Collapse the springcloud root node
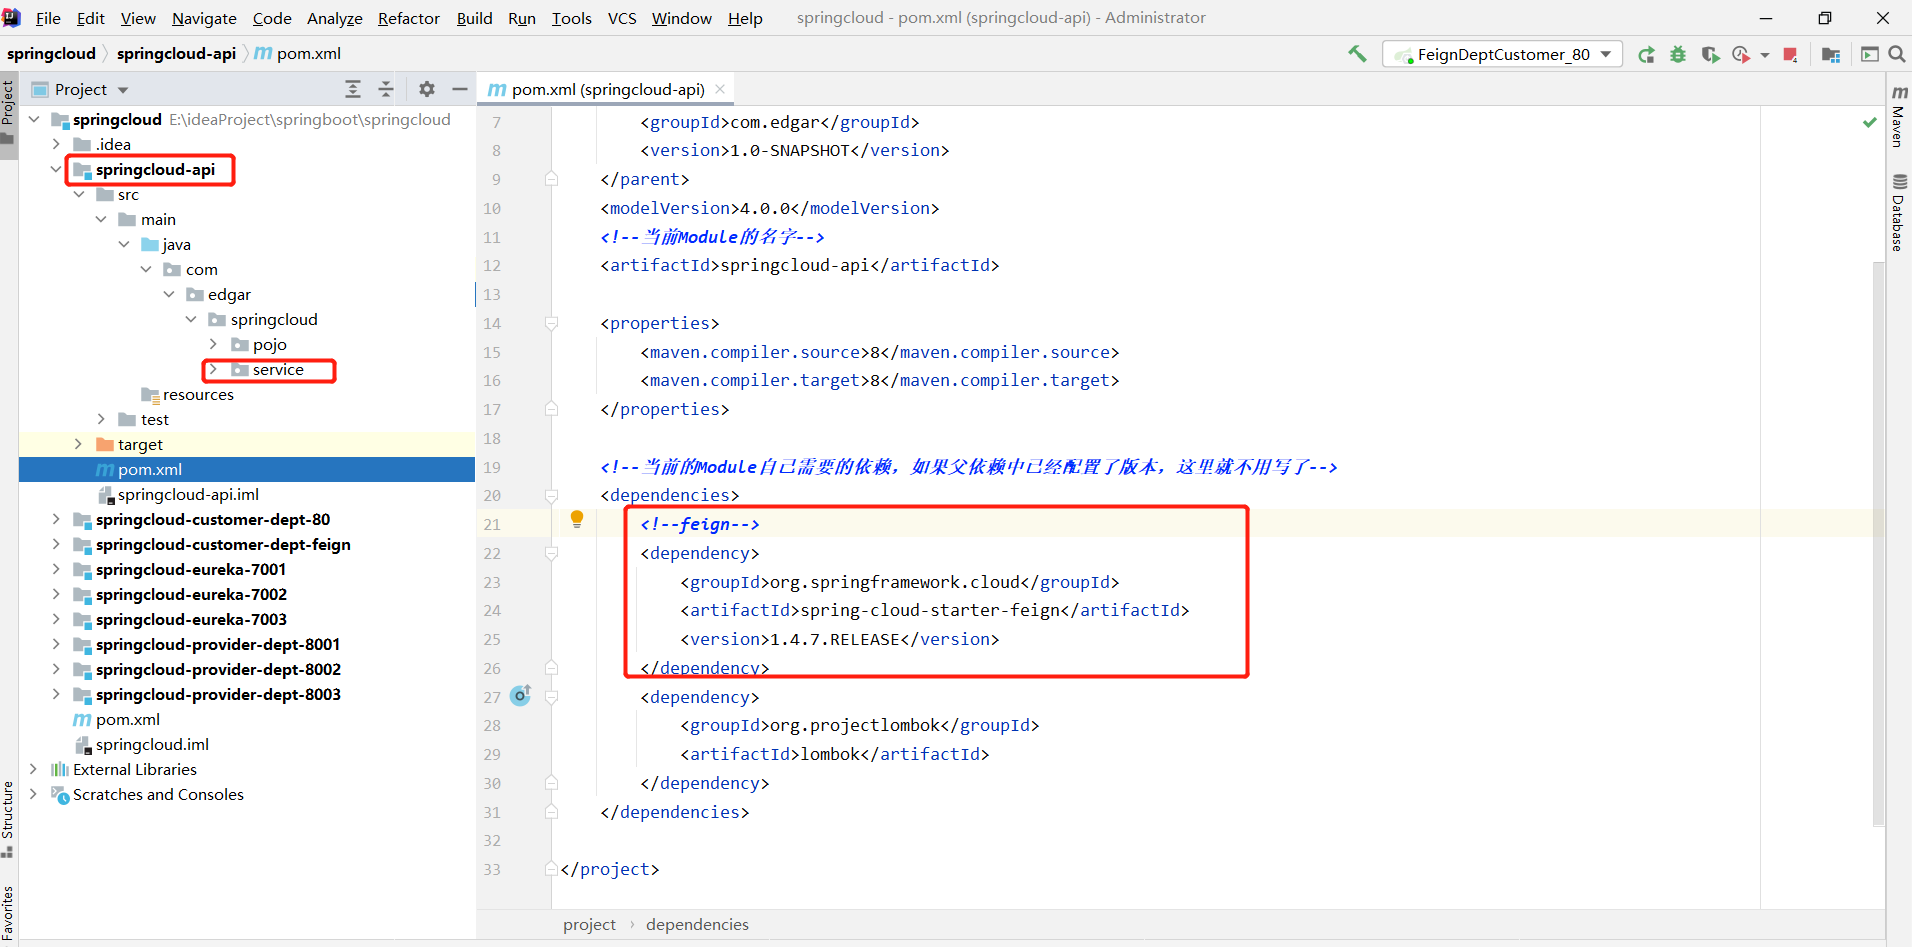 [x=34, y=120]
